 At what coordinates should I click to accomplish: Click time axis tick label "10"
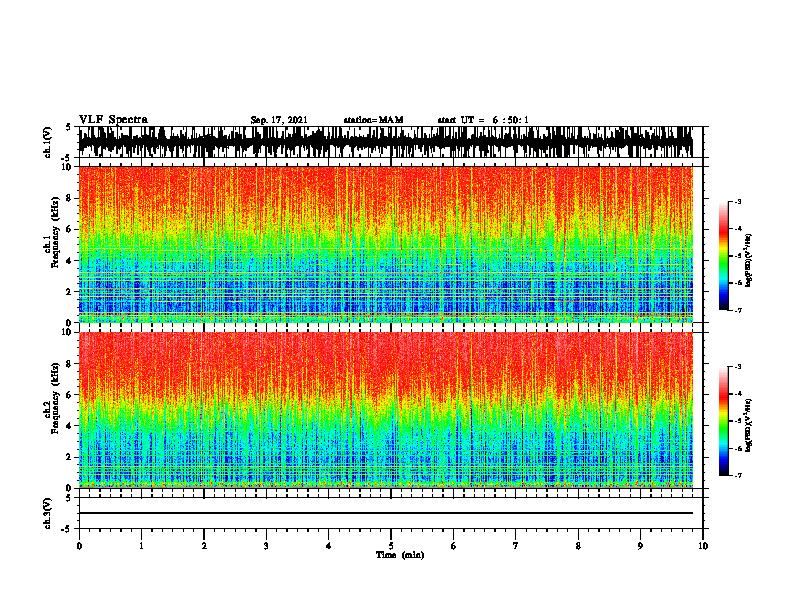click(703, 546)
